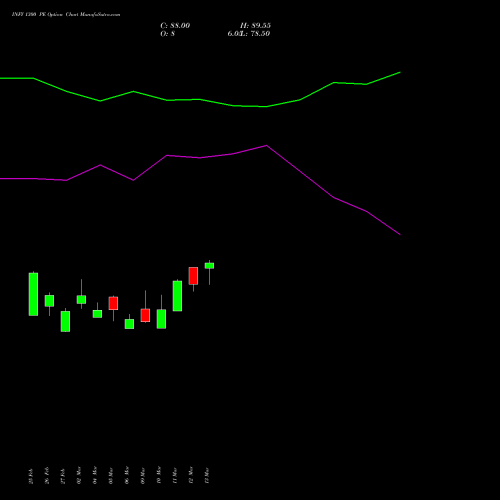Click the '13 Mar' date label
This screenshot has width=500, height=500.
pyautogui.click(x=207, y=476)
